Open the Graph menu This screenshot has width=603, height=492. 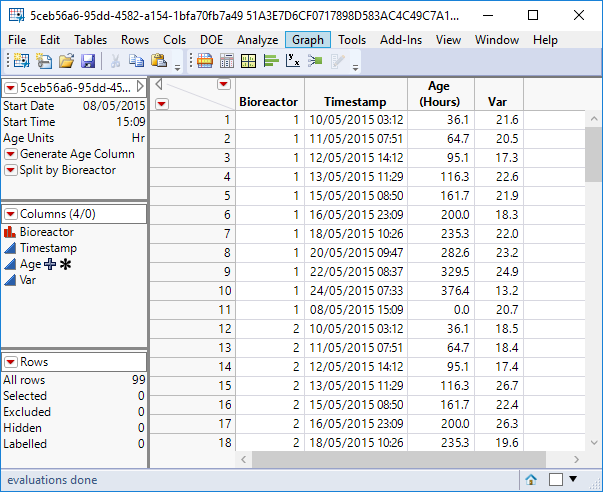[x=308, y=39]
